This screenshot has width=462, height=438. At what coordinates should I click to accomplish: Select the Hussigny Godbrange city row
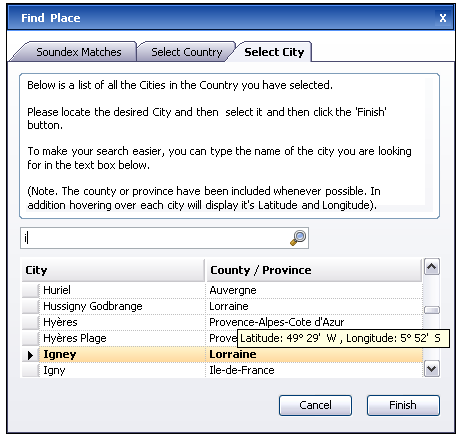[222, 306]
